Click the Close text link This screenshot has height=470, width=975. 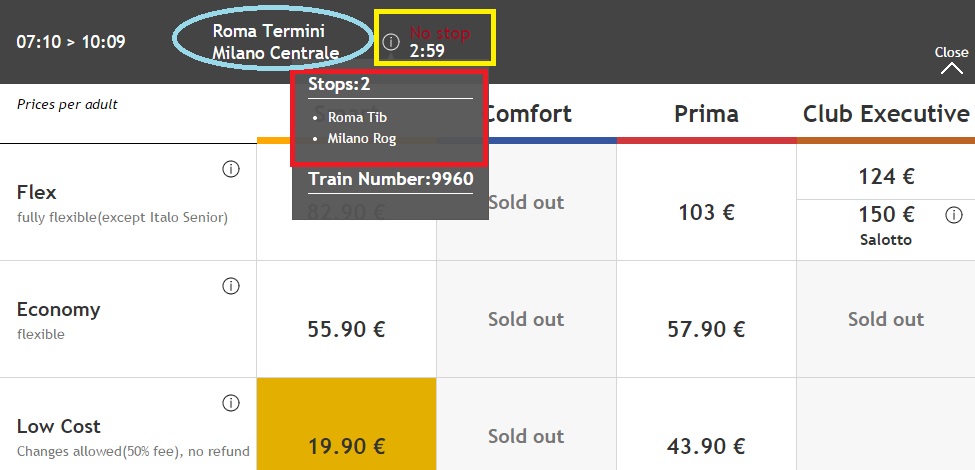pos(951,52)
